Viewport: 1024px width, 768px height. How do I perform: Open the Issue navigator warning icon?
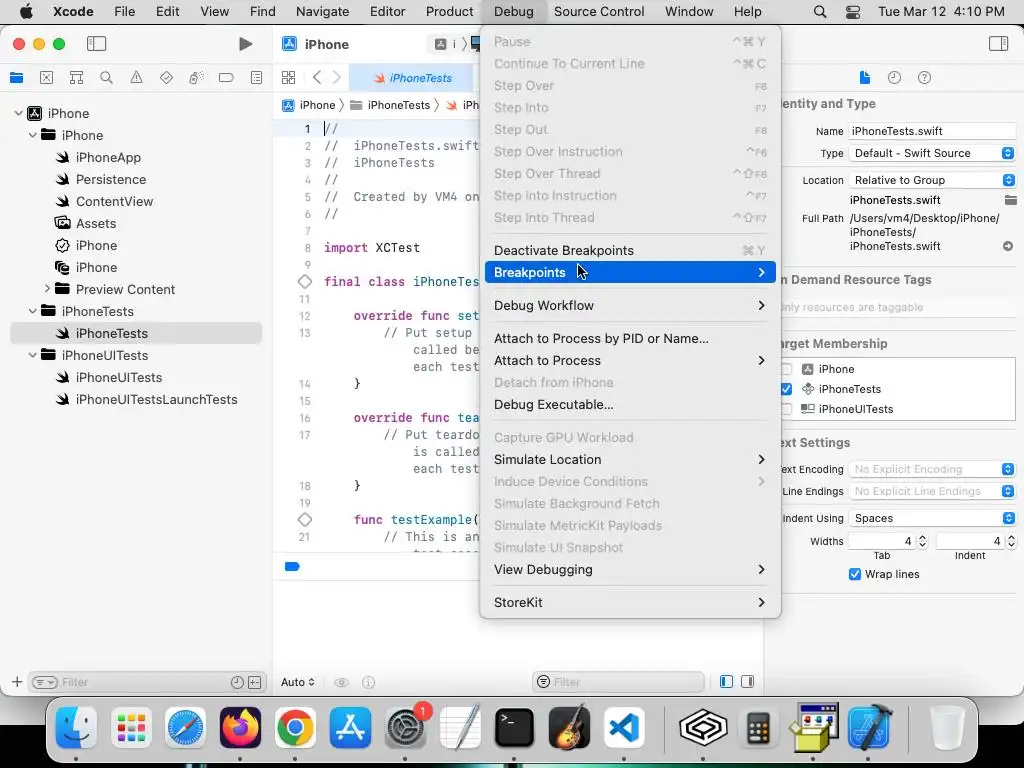pos(136,78)
